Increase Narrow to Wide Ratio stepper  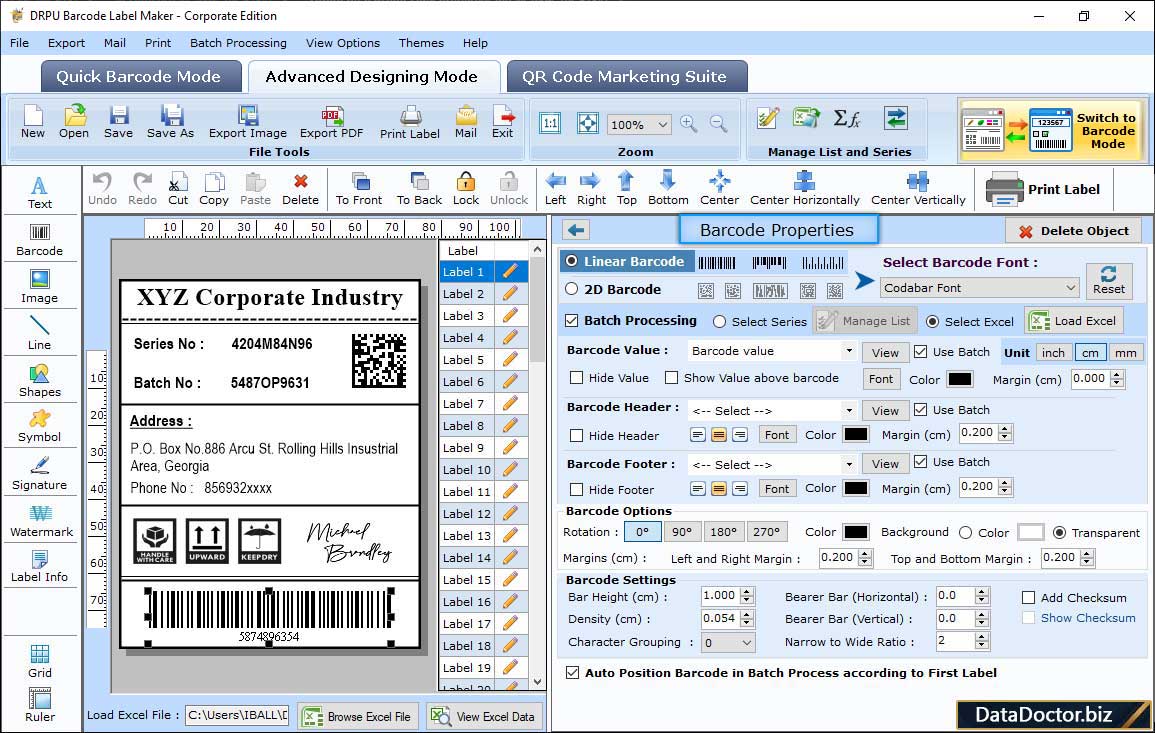[x=981, y=637]
